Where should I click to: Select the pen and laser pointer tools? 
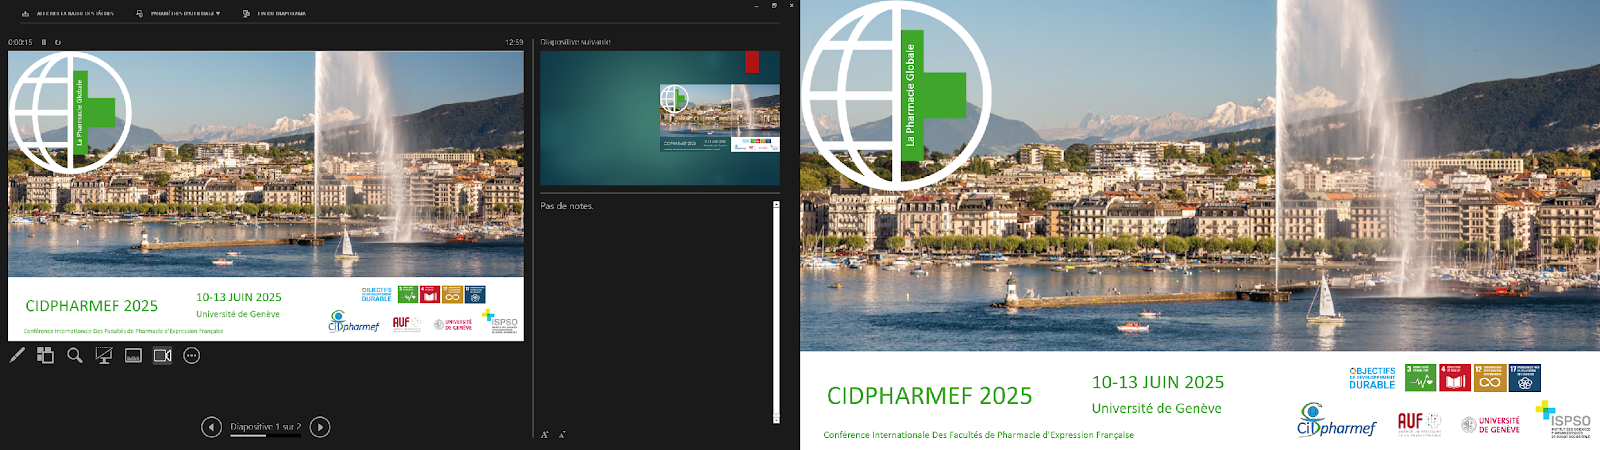point(17,355)
